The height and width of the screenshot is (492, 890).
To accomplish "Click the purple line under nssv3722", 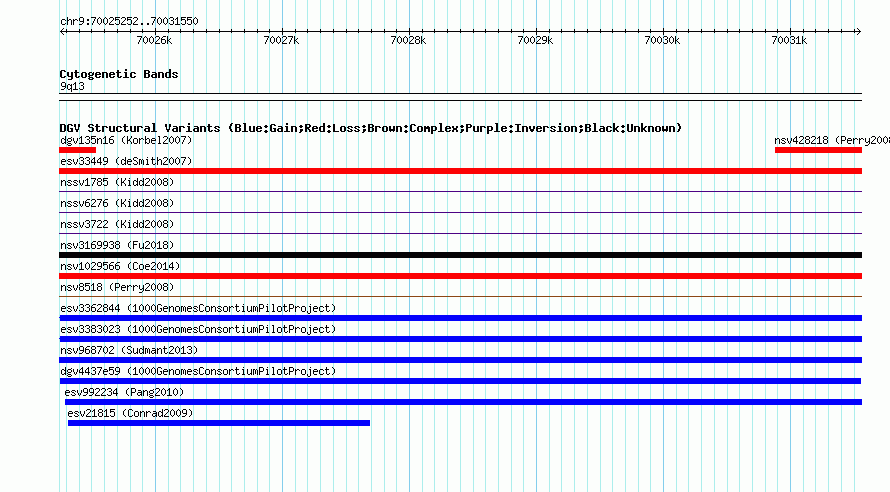I will click(x=460, y=234).
